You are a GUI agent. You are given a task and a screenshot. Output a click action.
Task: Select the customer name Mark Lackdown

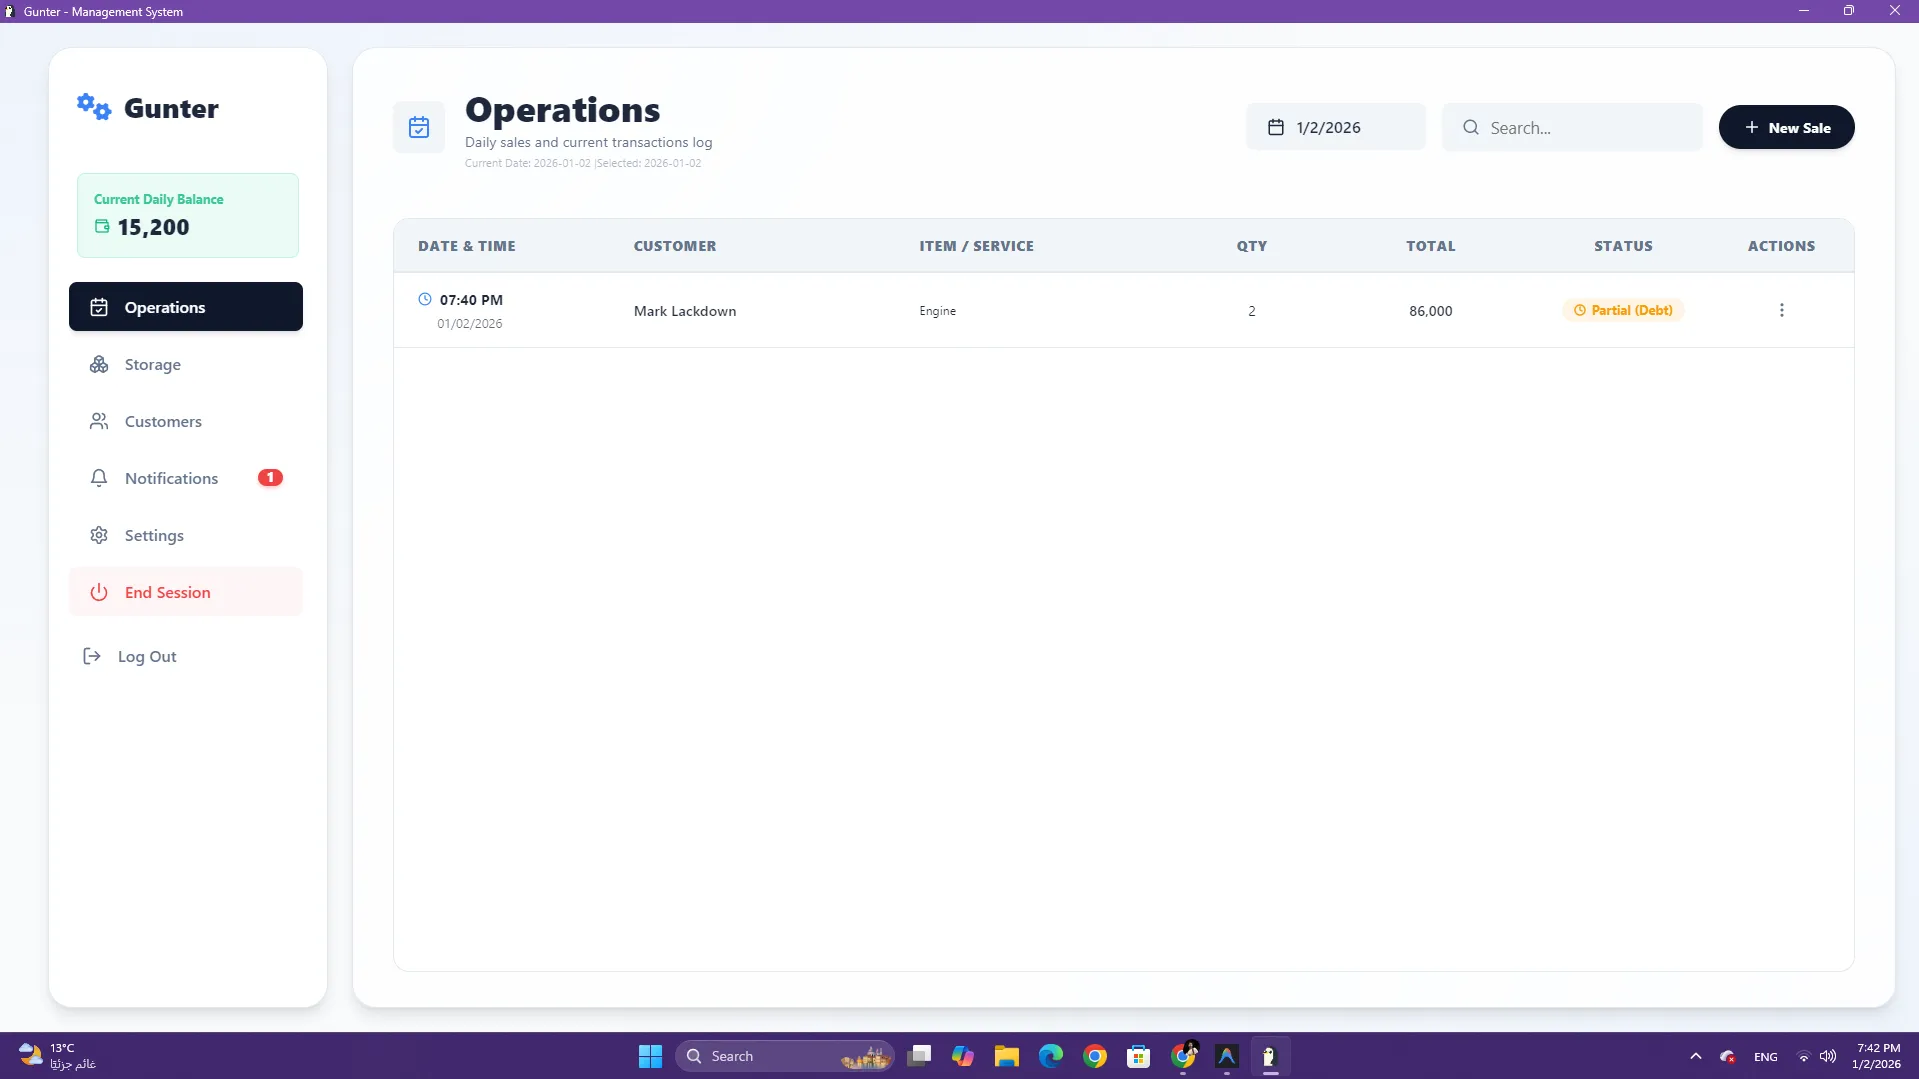685,311
